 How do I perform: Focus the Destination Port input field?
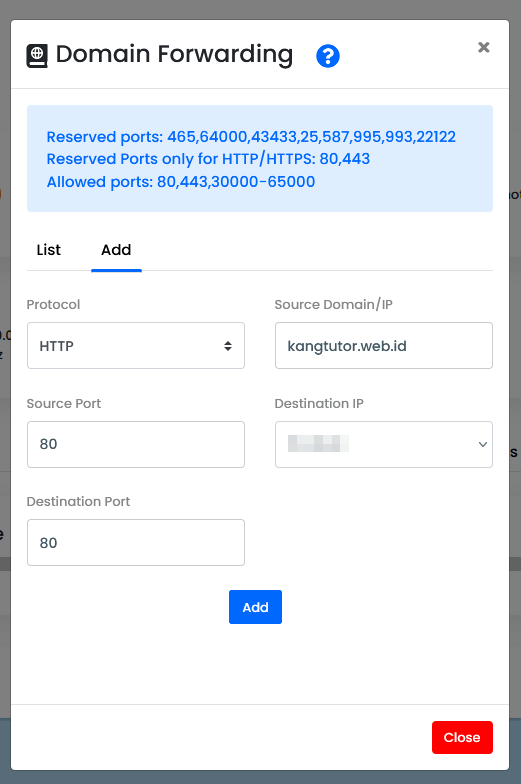[136, 542]
